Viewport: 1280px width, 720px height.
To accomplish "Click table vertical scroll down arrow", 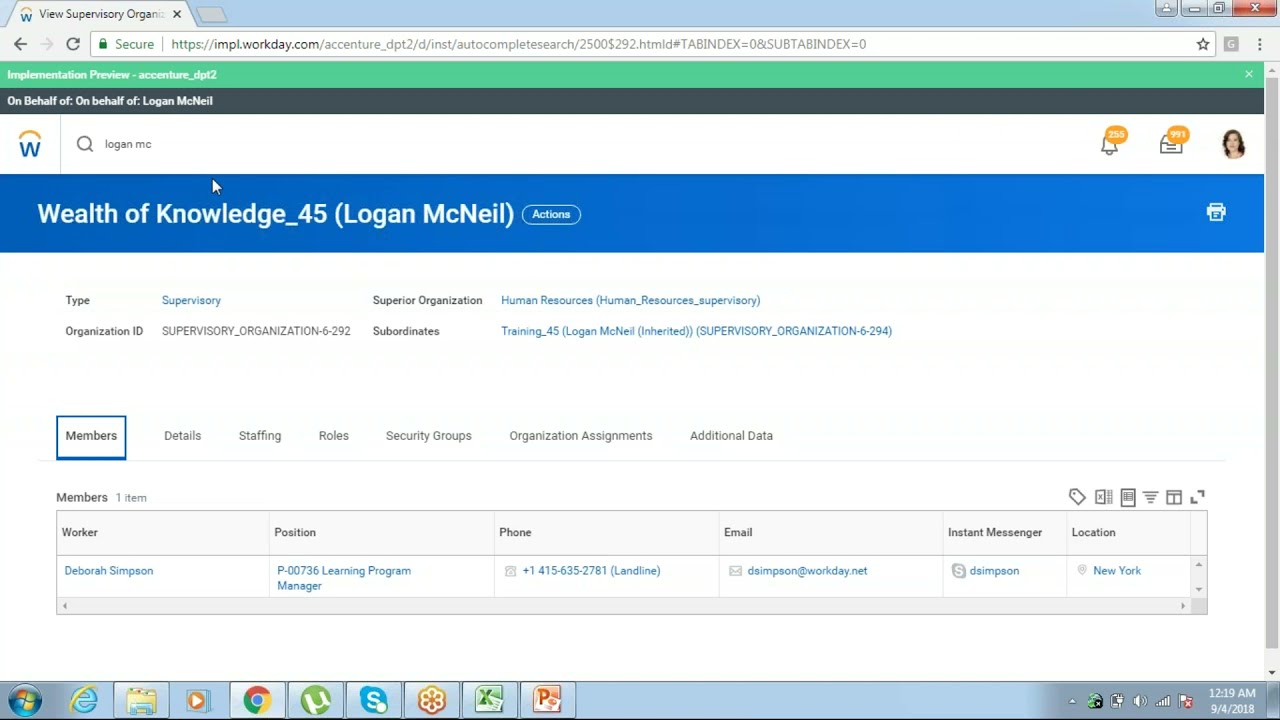I will pyautogui.click(x=1198, y=589).
